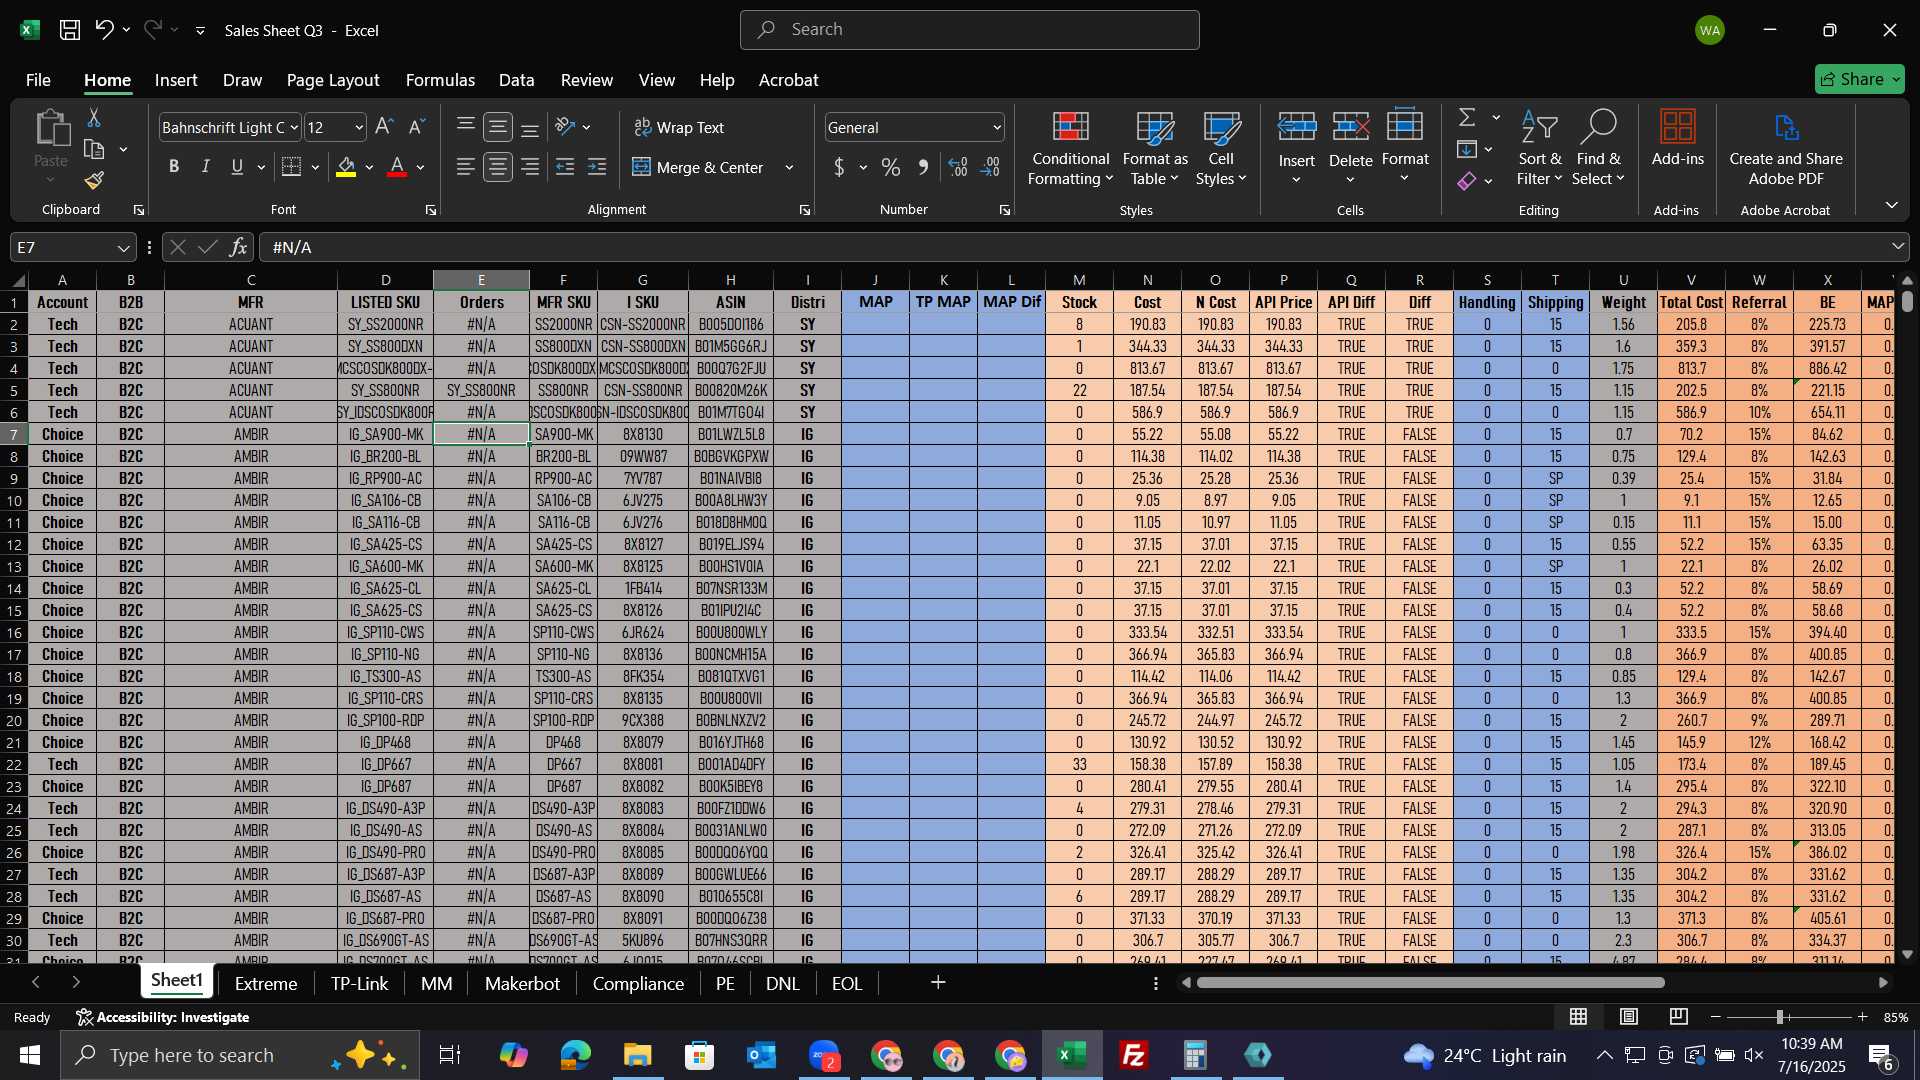Toggle Align Left

click(466, 167)
